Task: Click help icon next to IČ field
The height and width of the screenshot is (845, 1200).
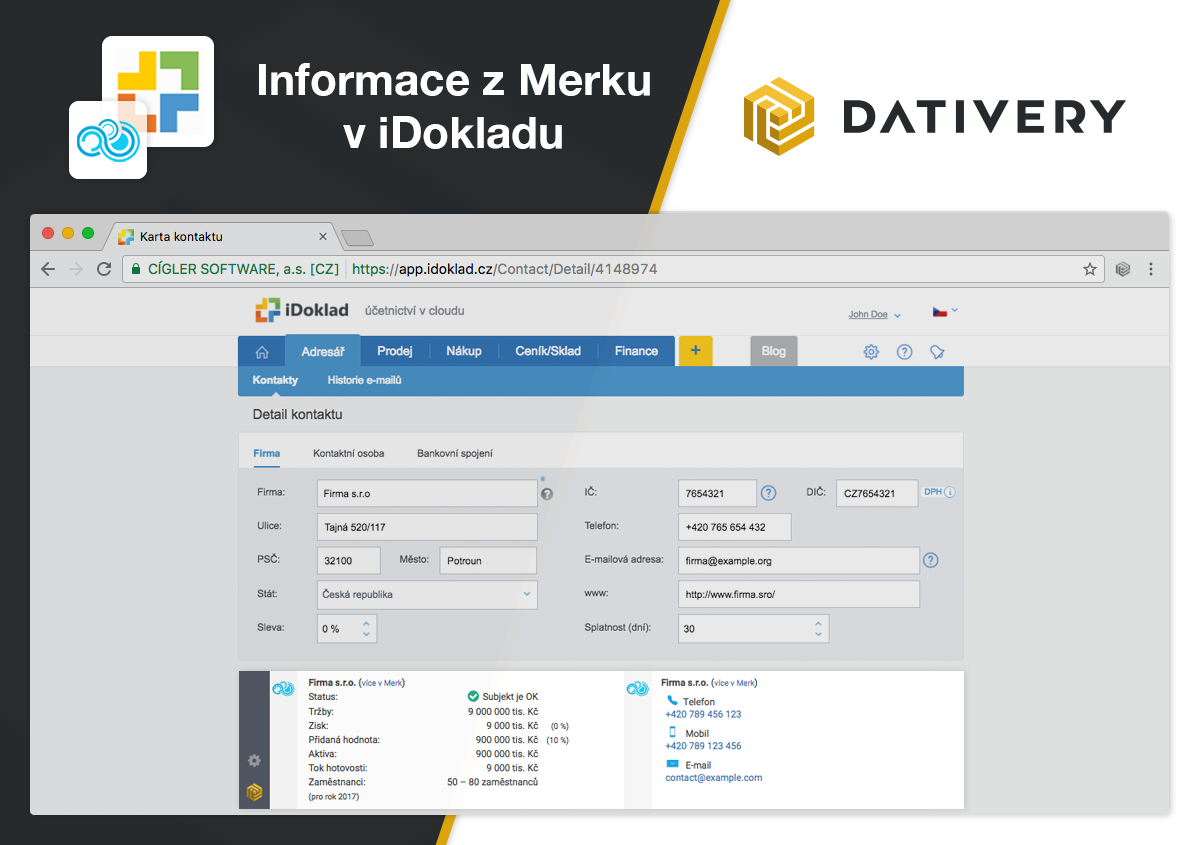Action: point(769,493)
